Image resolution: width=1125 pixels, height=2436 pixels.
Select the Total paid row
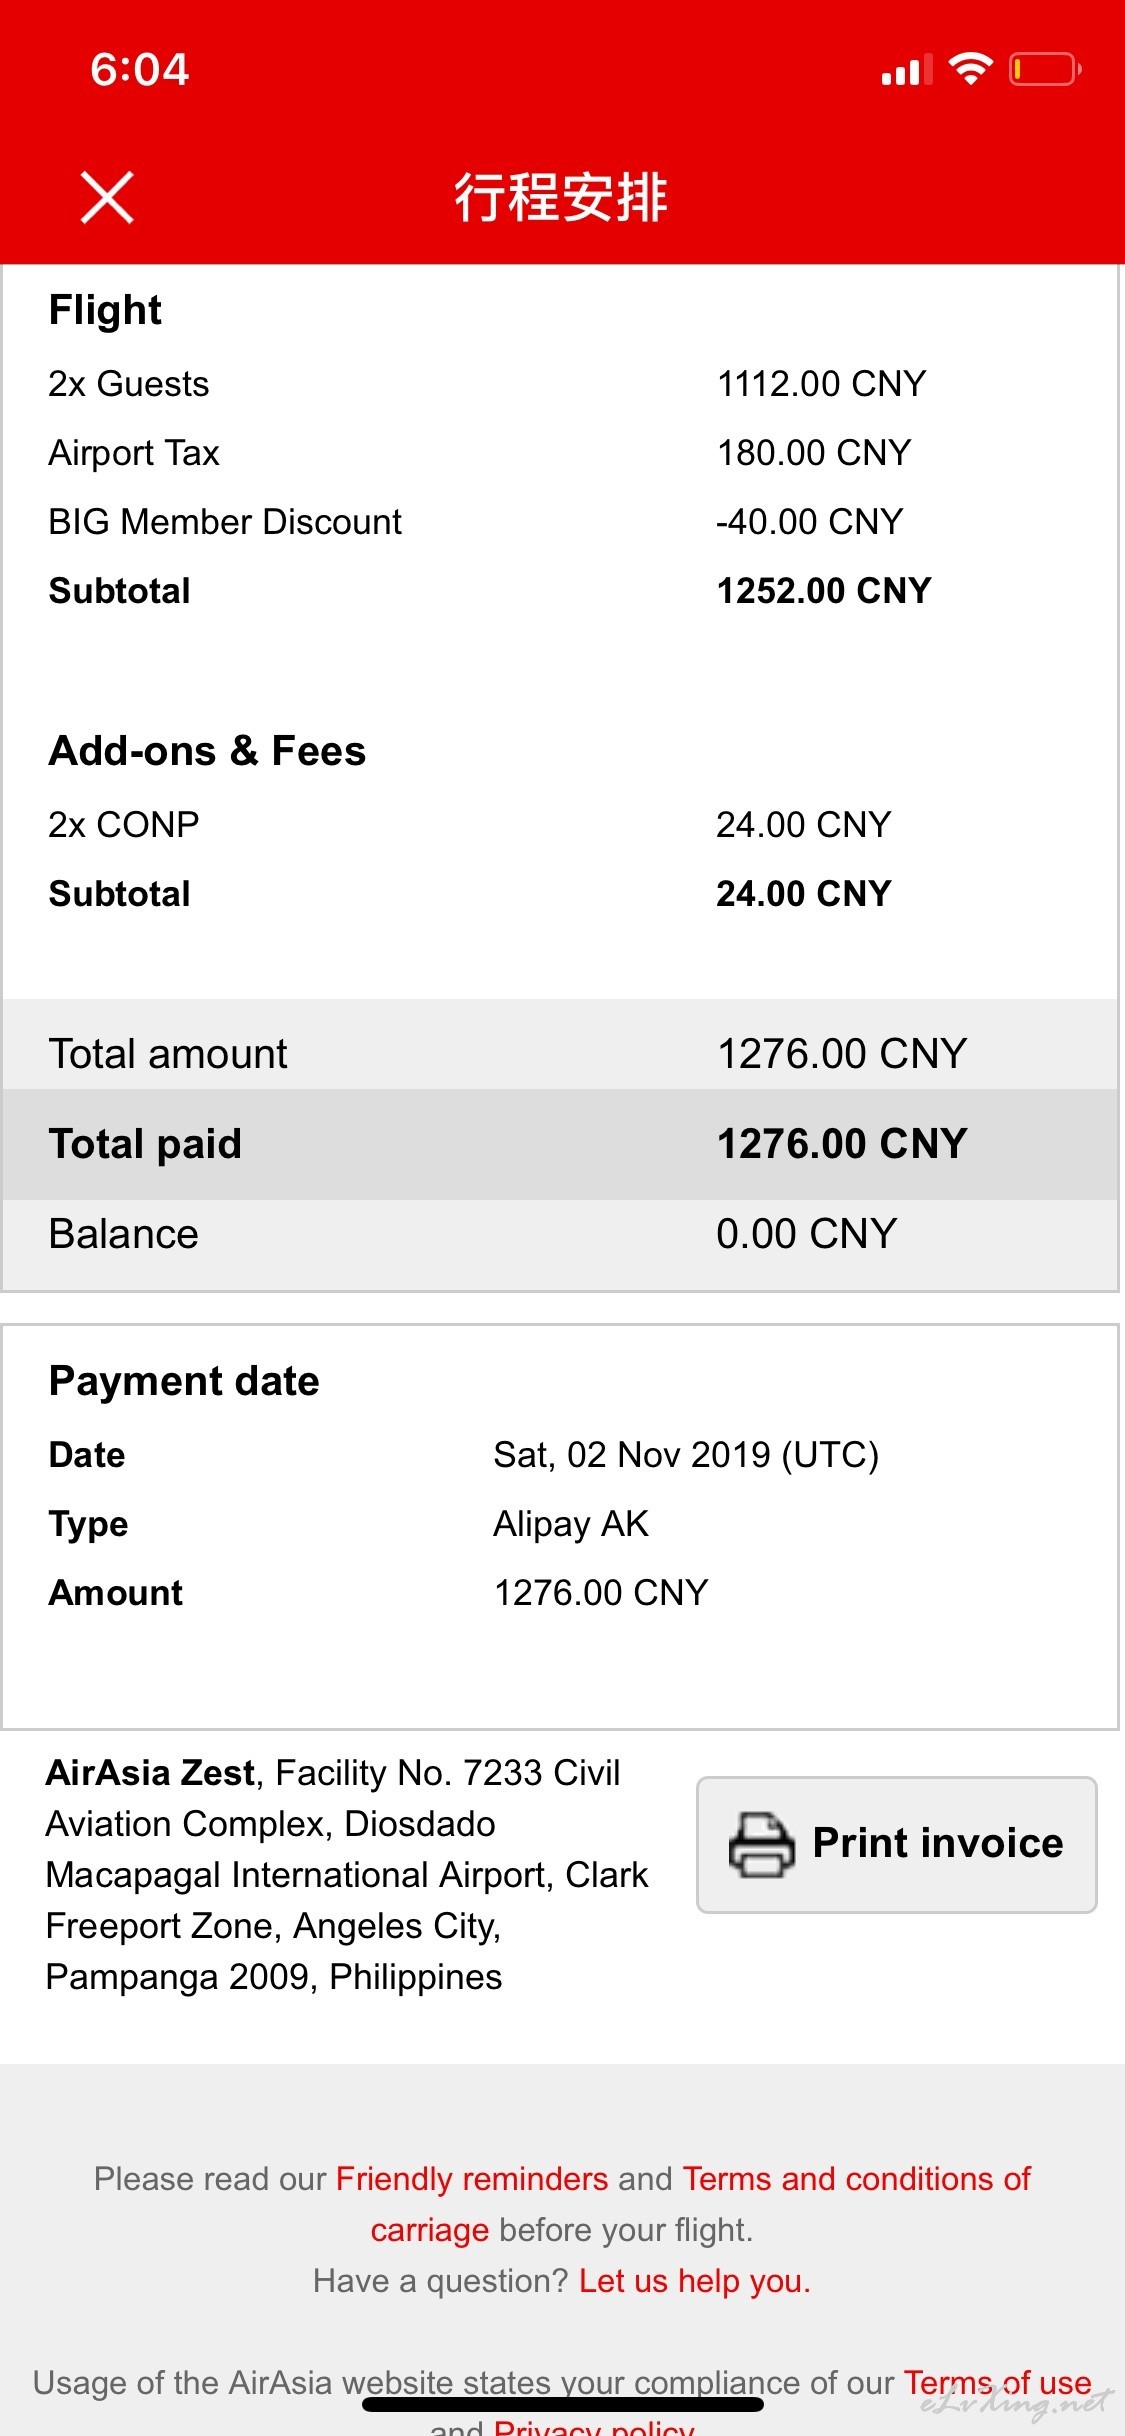pyautogui.click(x=560, y=1144)
